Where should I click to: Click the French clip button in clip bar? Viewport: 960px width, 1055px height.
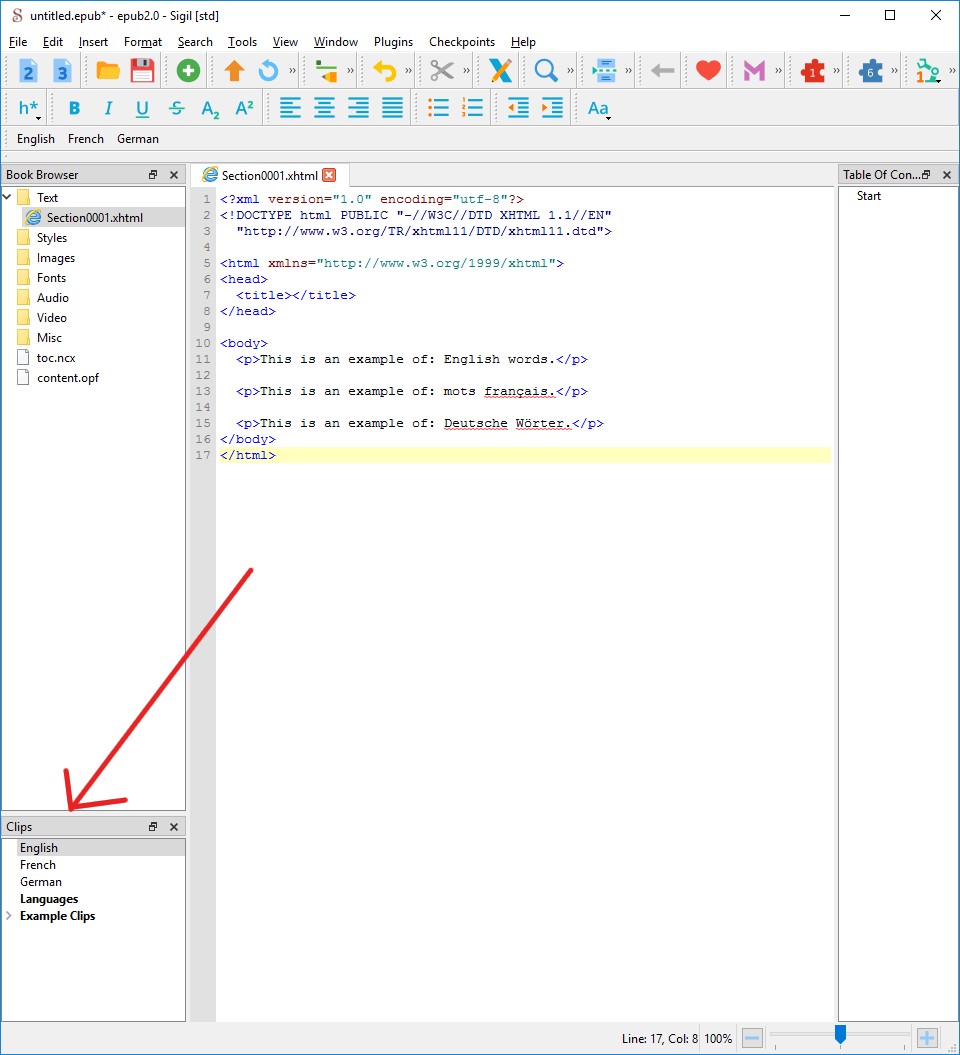point(85,139)
